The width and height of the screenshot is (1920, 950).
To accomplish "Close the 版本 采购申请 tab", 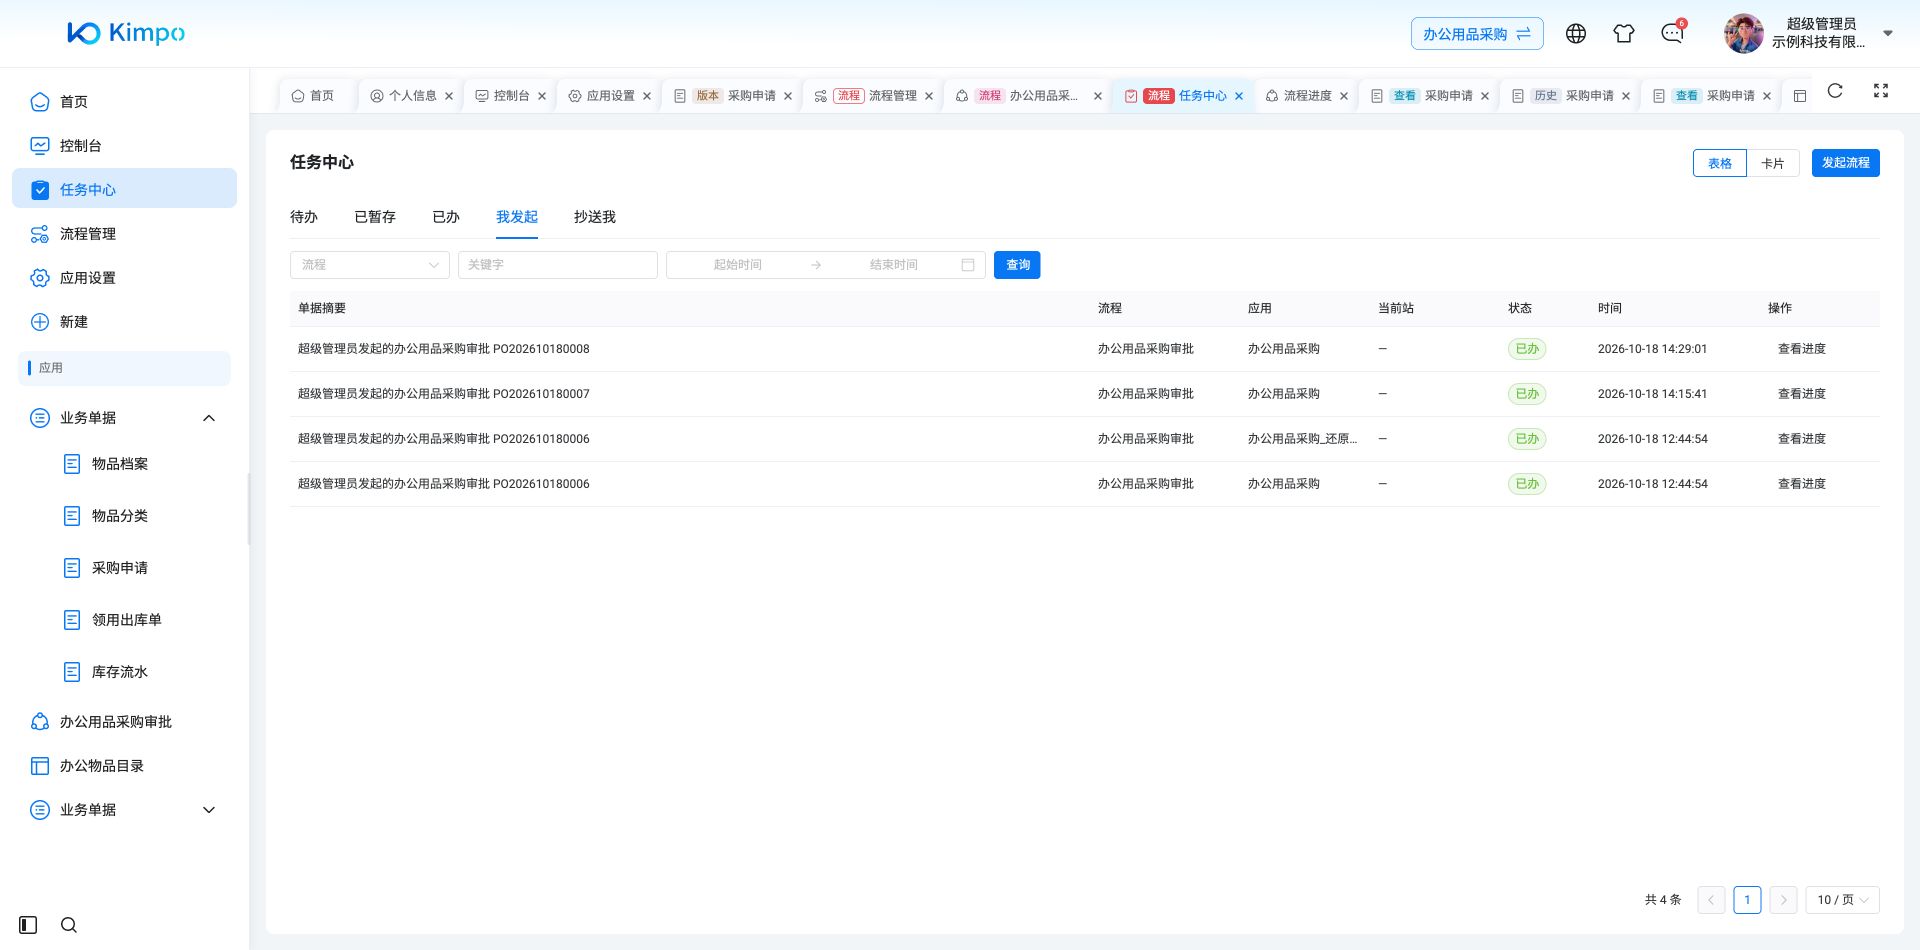I will (x=788, y=96).
